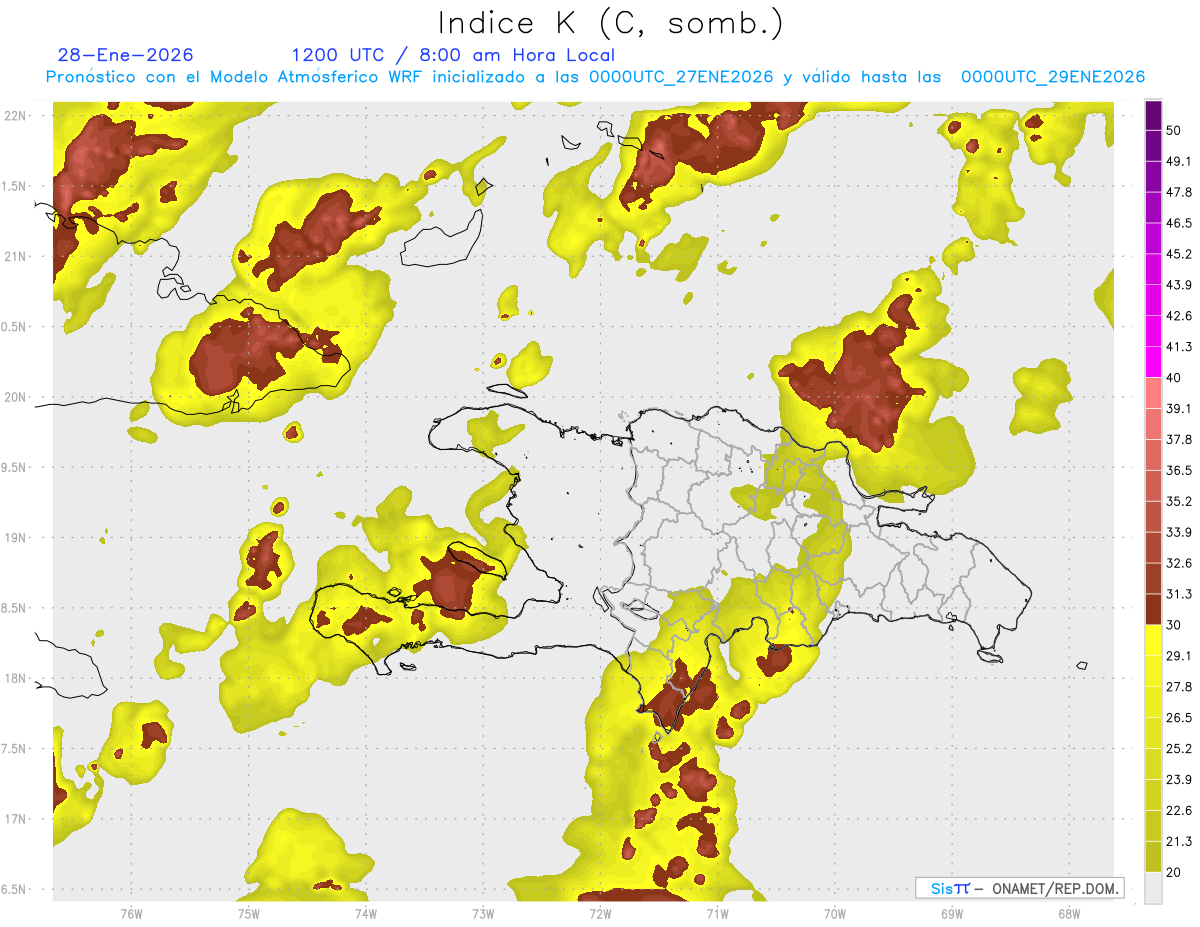This screenshot has height=927, width=1200.
Task: Click the "46.5" color scale value
Action: [x=1179, y=223]
